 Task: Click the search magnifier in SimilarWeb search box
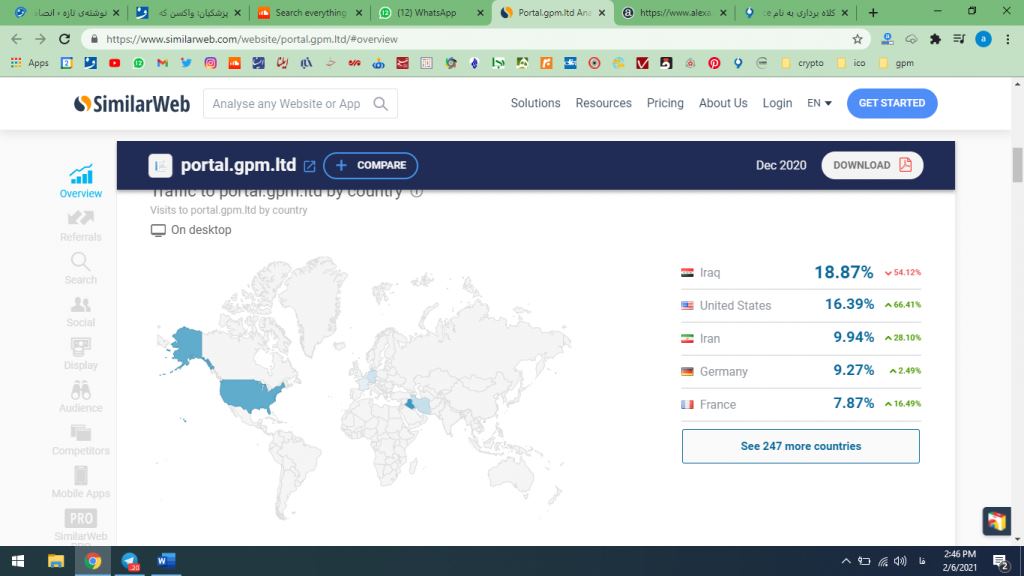point(381,104)
